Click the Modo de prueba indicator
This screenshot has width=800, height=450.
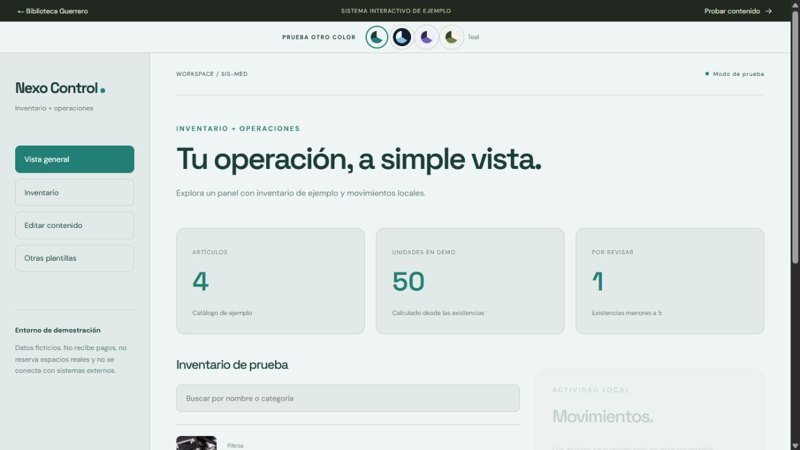tap(735, 74)
